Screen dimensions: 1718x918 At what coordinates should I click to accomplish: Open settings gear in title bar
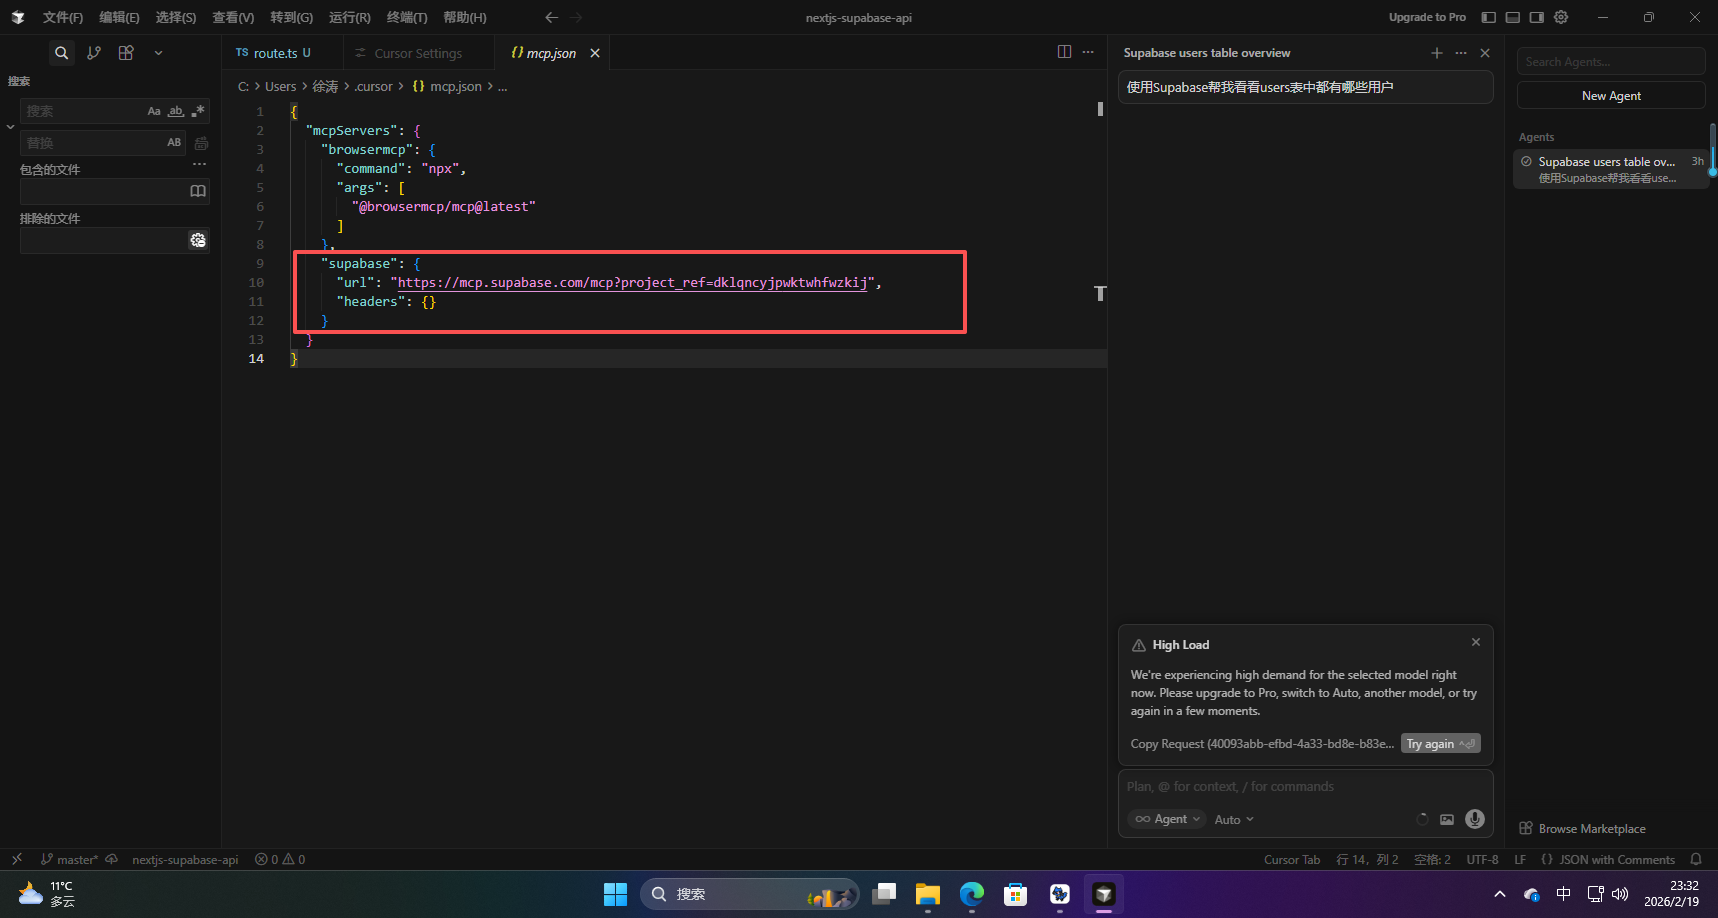(x=1561, y=17)
